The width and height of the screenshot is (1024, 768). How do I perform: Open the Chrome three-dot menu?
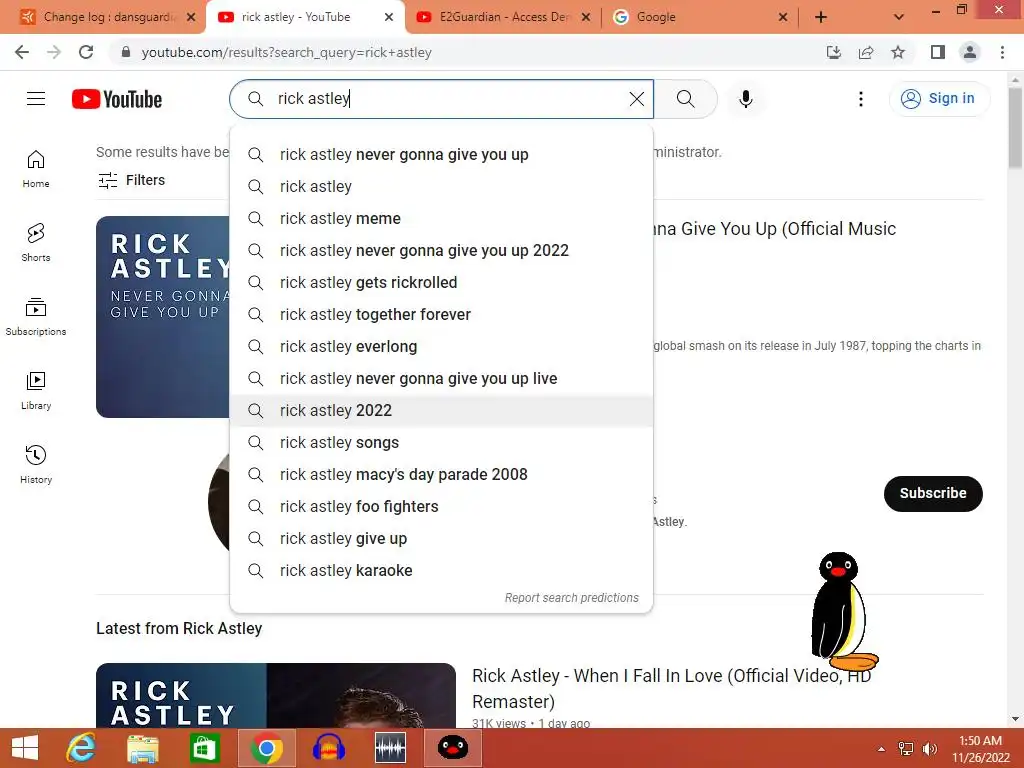click(x=1002, y=52)
